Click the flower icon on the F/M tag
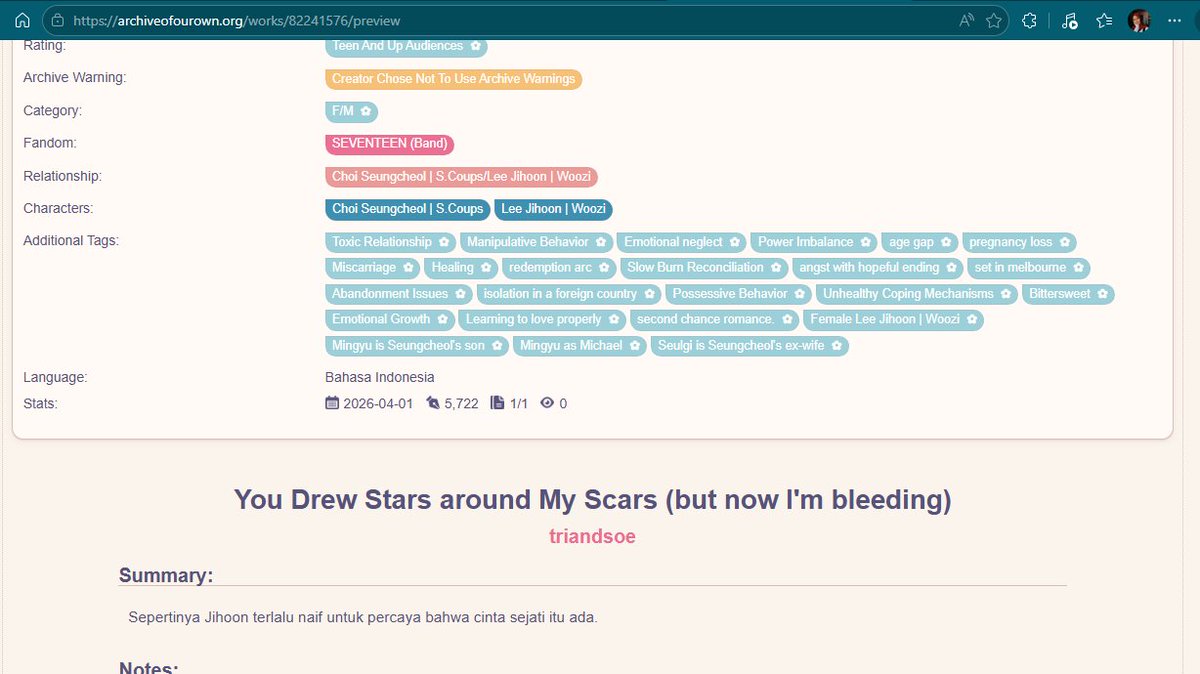Image resolution: width=1200 pixels, height=674 pixels. coord(366,111)
